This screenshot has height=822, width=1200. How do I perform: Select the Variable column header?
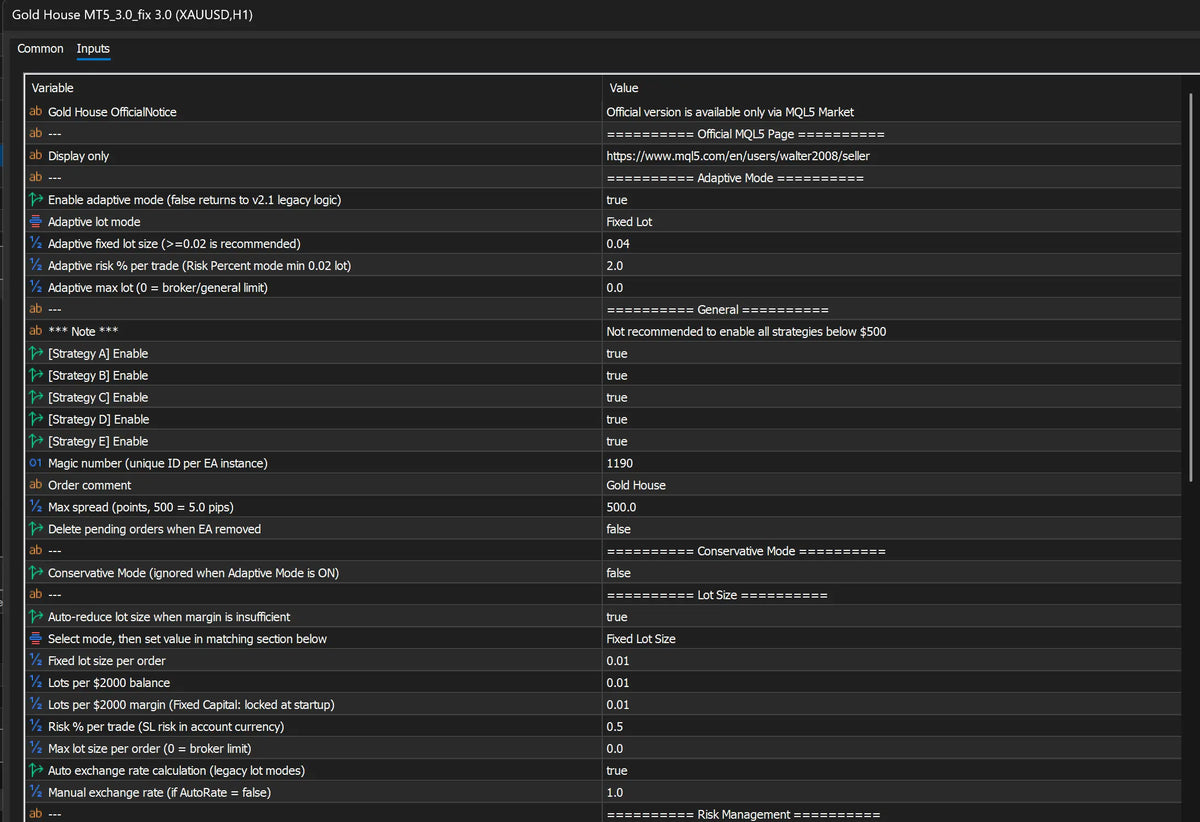[x=53, y=88]
